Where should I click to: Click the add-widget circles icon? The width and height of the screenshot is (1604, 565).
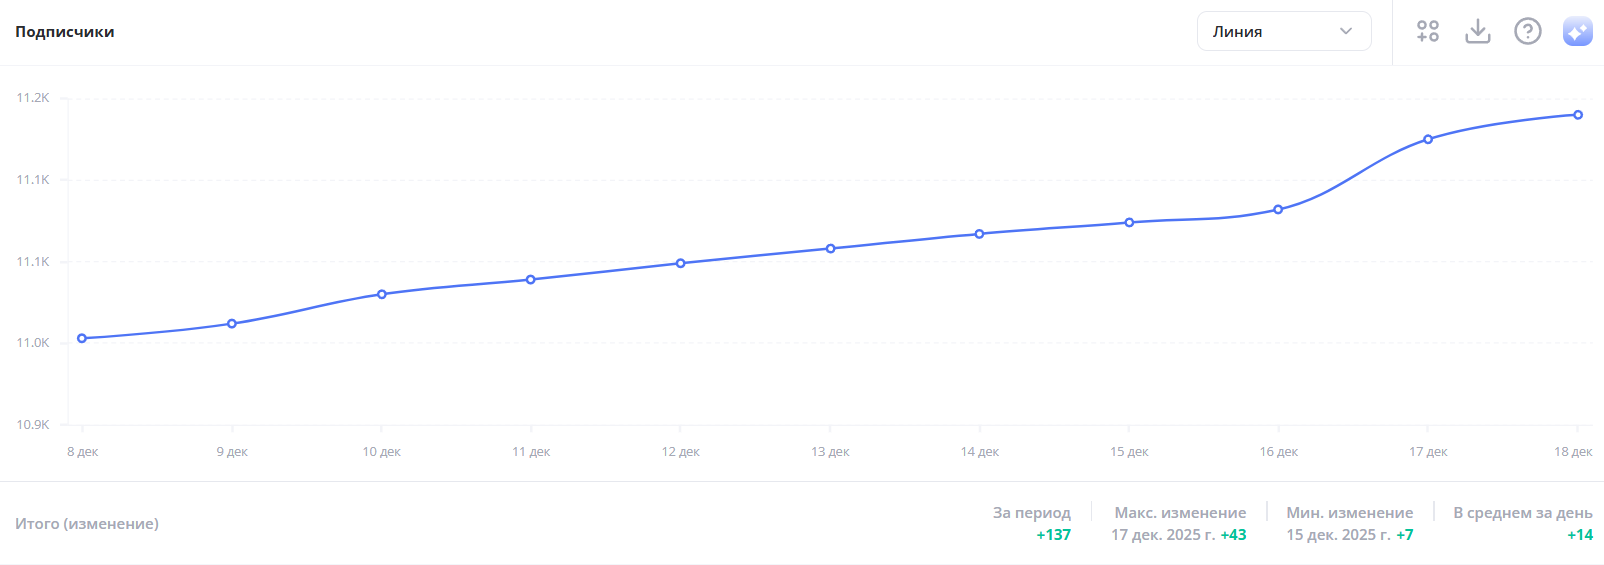click(x=1428, y=31)
